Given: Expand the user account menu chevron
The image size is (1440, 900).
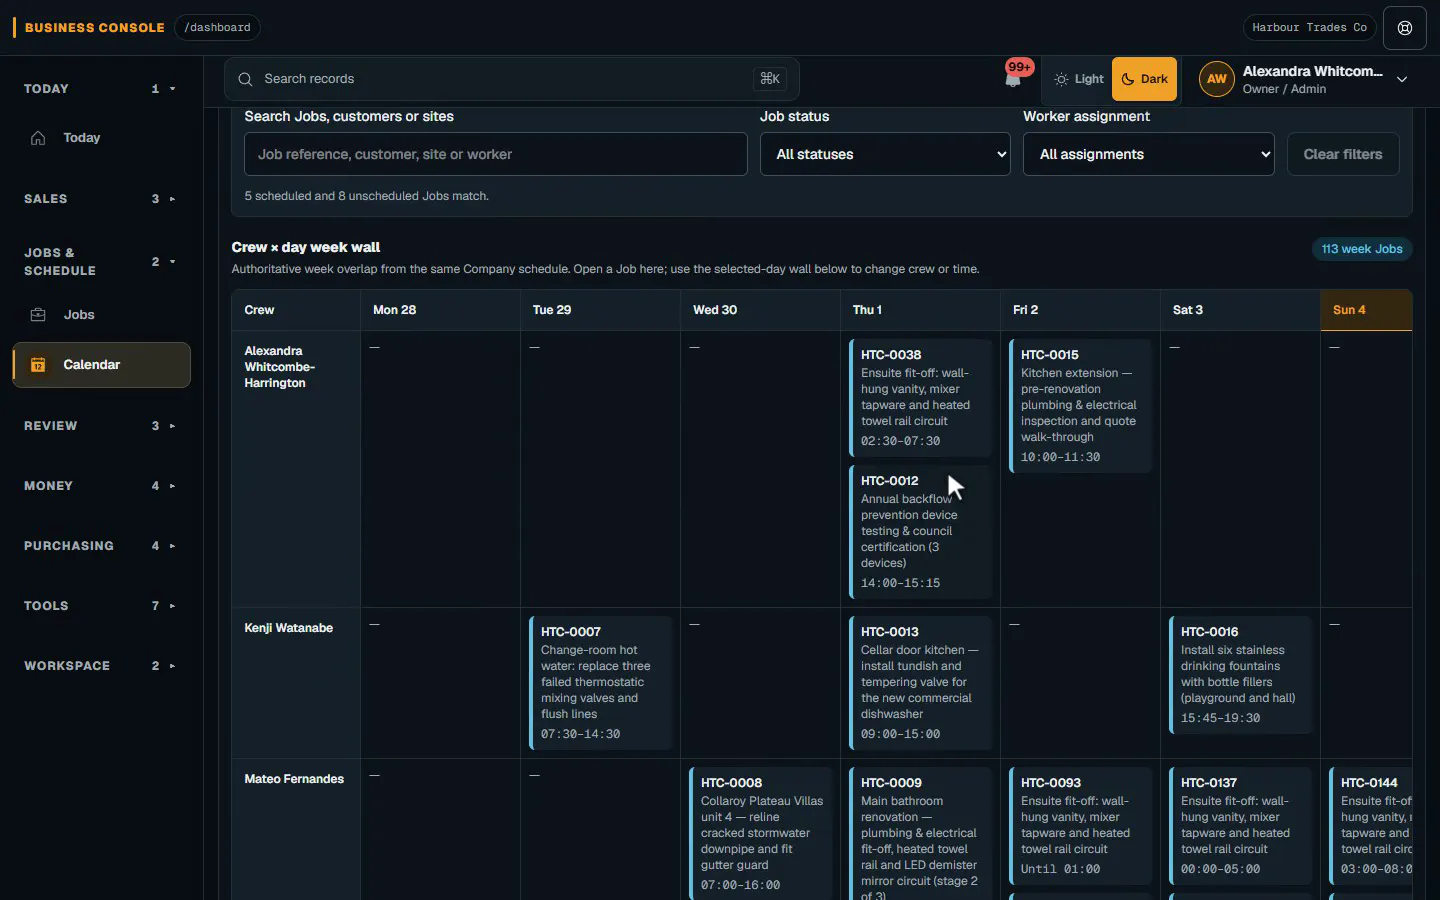Looking at the screenshot, I should tap(1402, 79).
